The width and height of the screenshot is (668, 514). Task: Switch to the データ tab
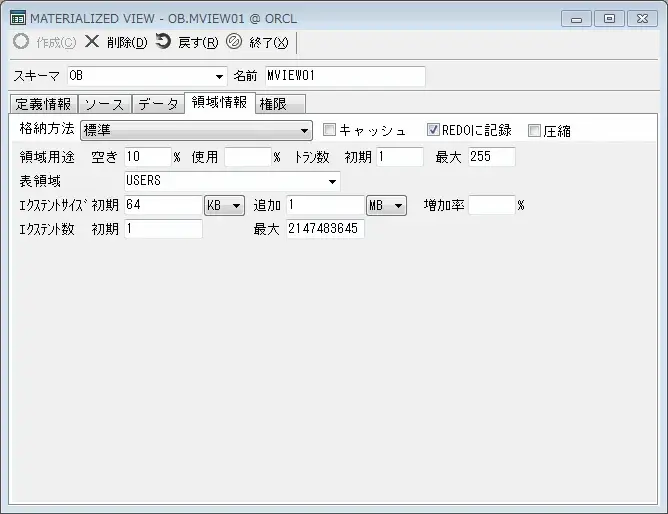click(158, 104)
